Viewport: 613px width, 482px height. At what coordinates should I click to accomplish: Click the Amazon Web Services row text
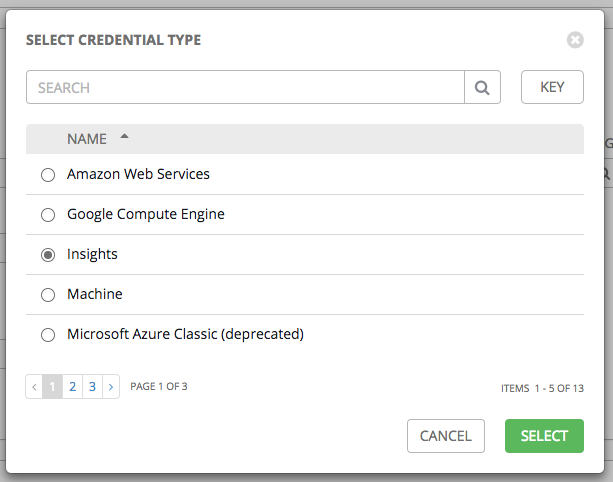[x=138, y=174]
